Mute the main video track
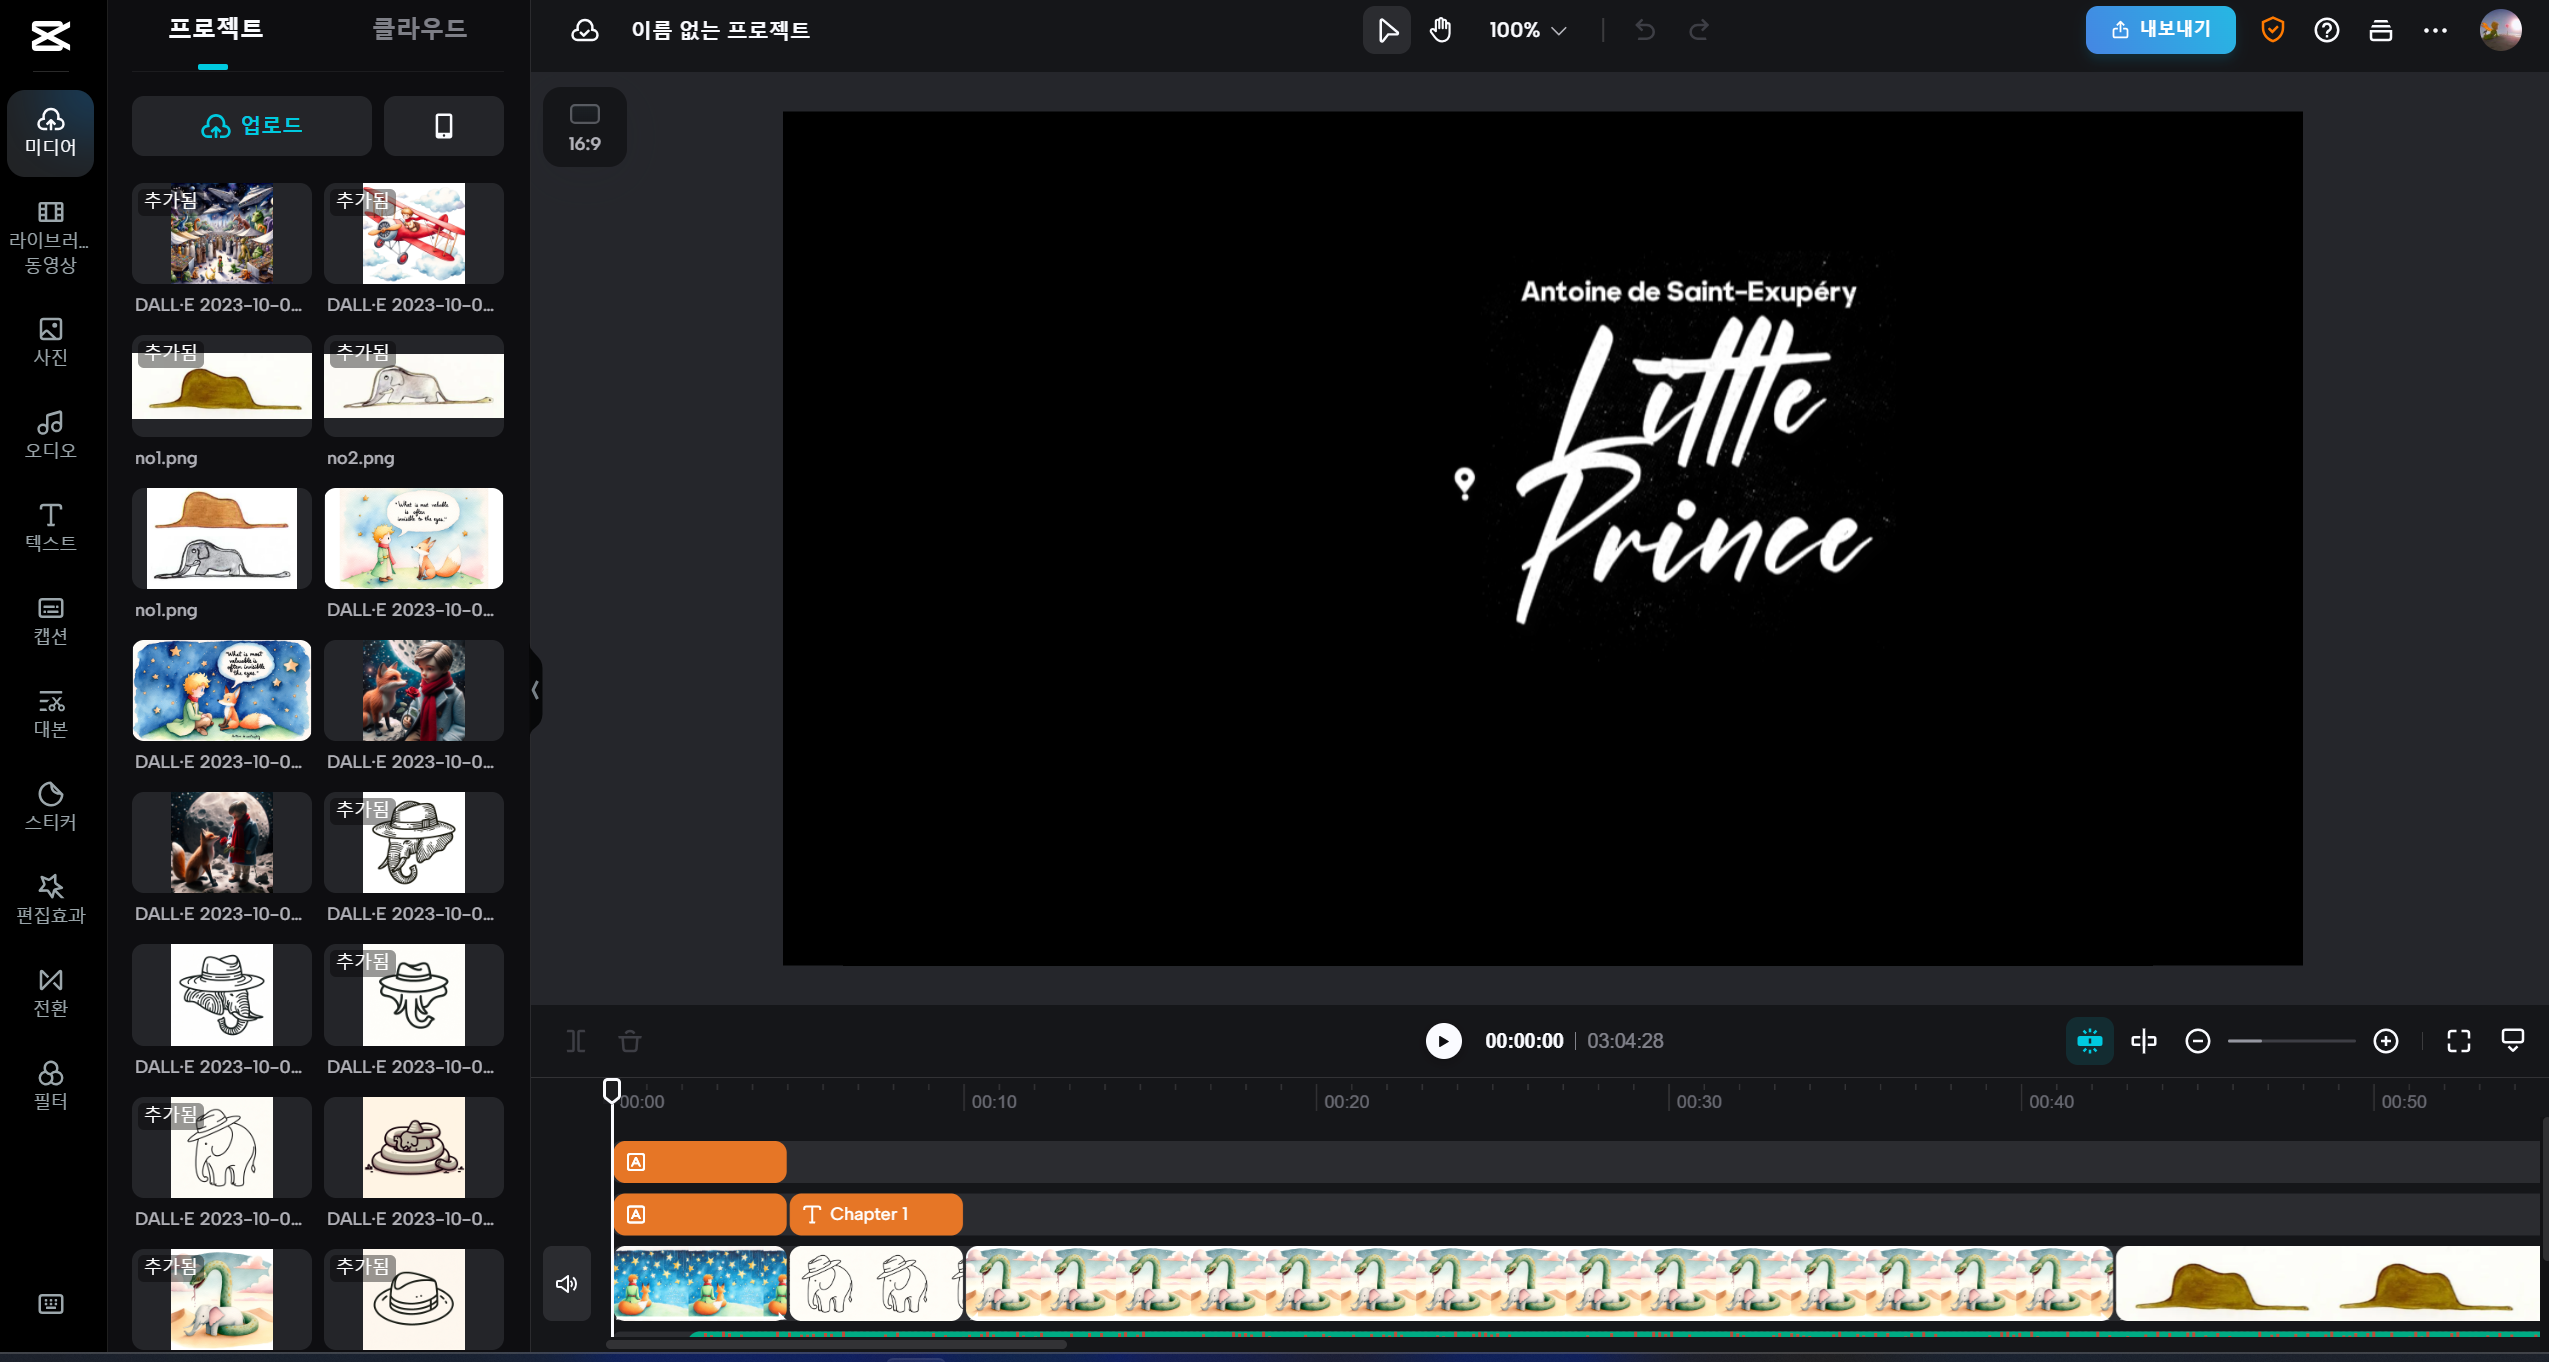Viewport: 2549px width, 1362px height. click(566, 1283)
